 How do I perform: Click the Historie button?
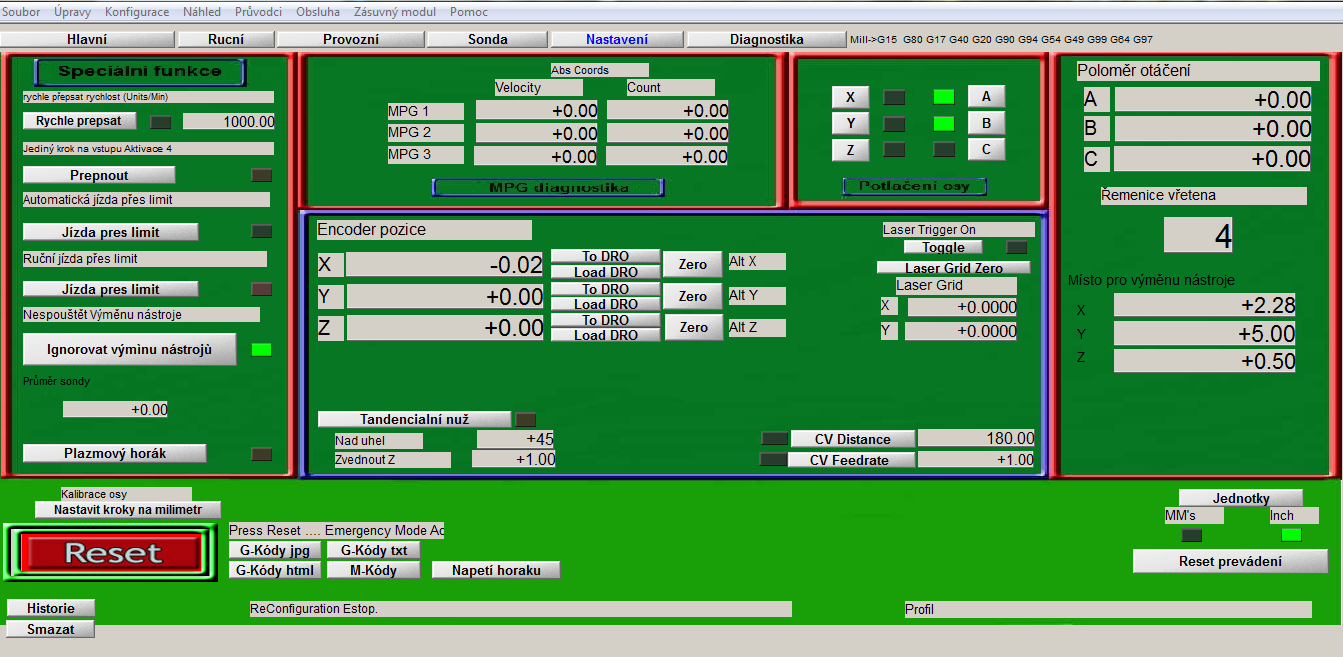tap(51, 608)
